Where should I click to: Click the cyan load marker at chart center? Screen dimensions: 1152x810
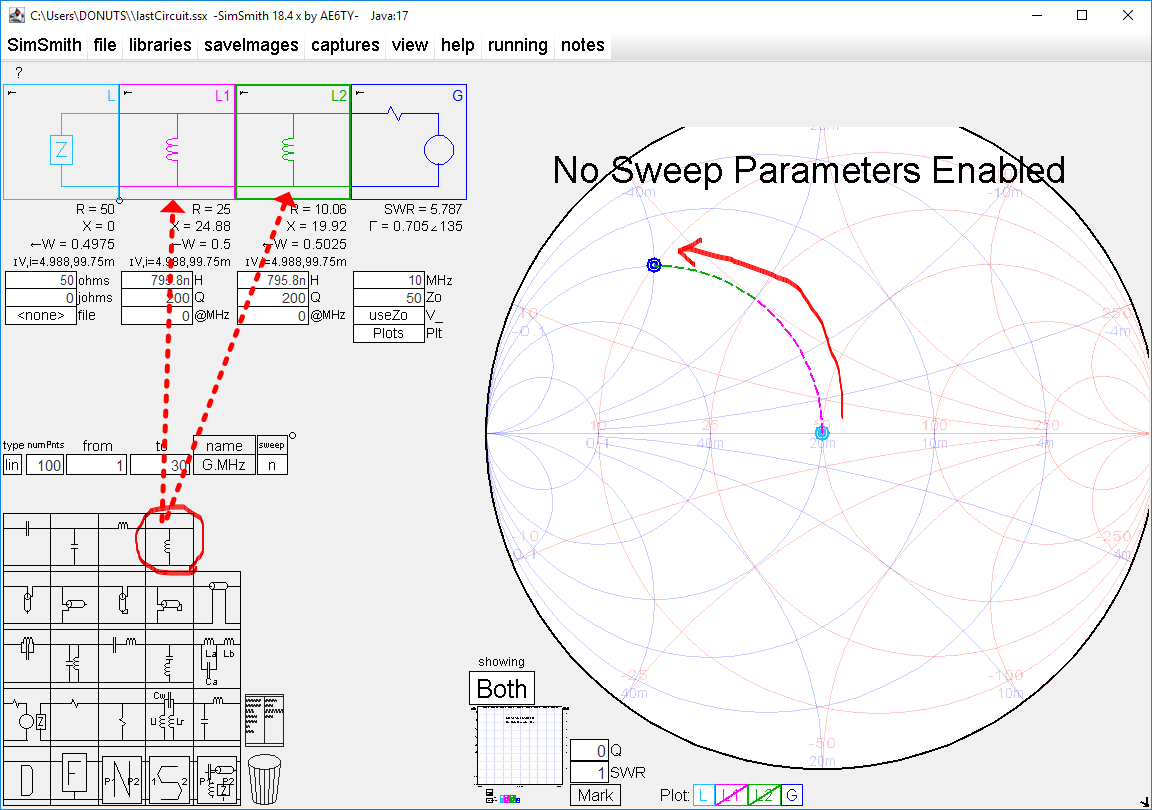click(822, 433)
